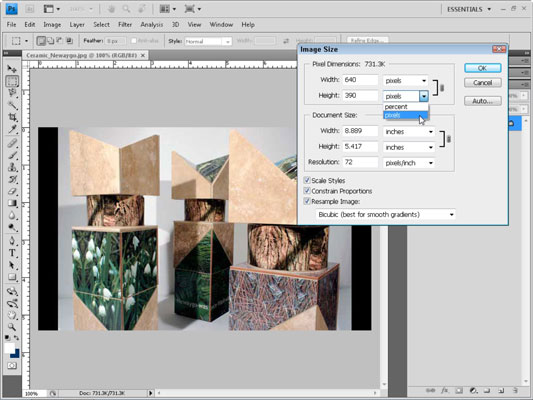The height and width of the screenshot is (400, 533).
Task: Choose Add to Selection mode
Action: click(50, 41)
